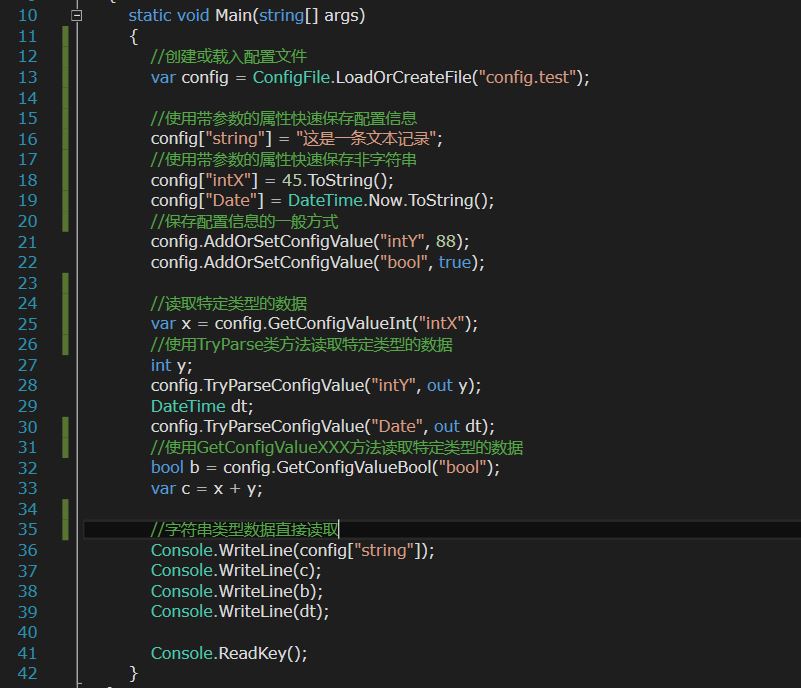Click the Main method name
Screen dimensions: 801x688
click(233, 15)
